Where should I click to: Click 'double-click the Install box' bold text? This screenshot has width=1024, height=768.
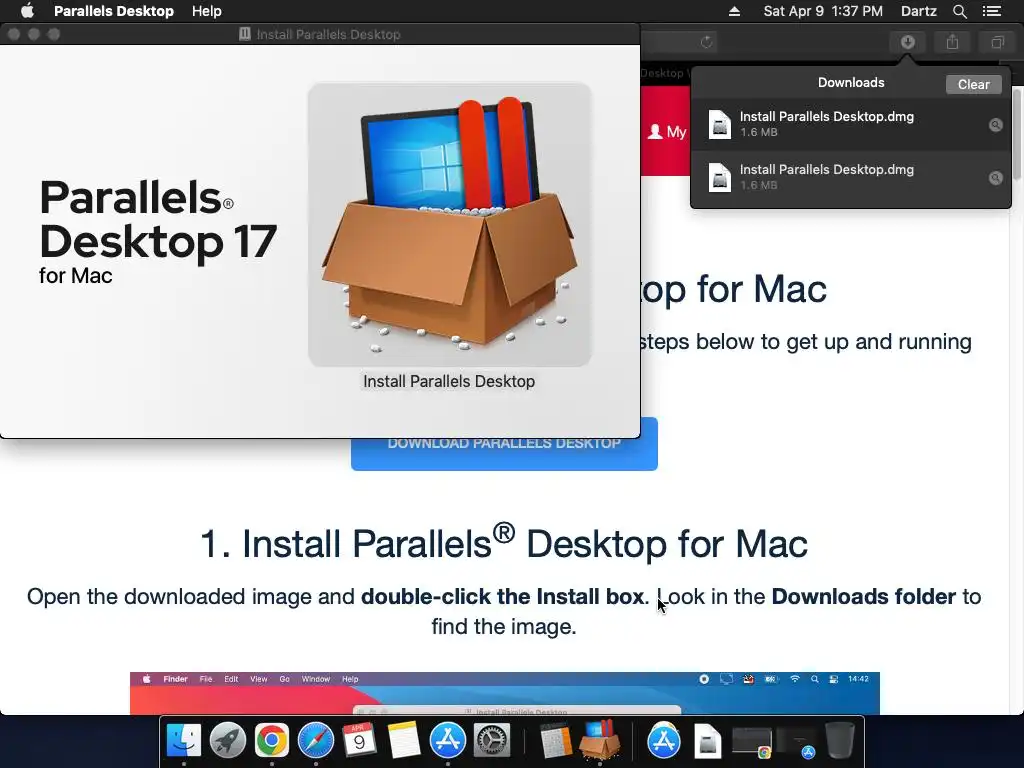click(x=503, y=596)
